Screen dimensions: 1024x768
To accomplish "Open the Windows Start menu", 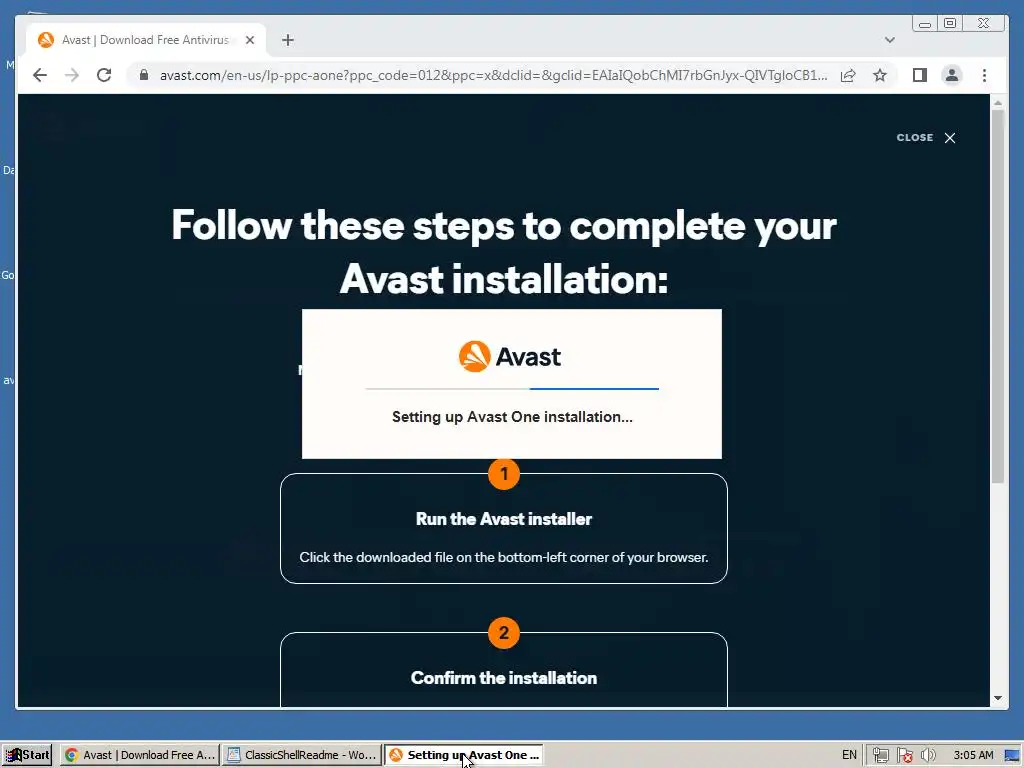I will click(27, 755).
